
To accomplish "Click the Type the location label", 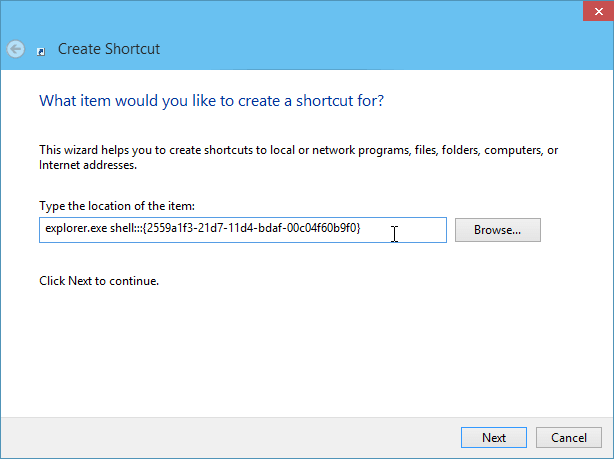I will [117, 206].
